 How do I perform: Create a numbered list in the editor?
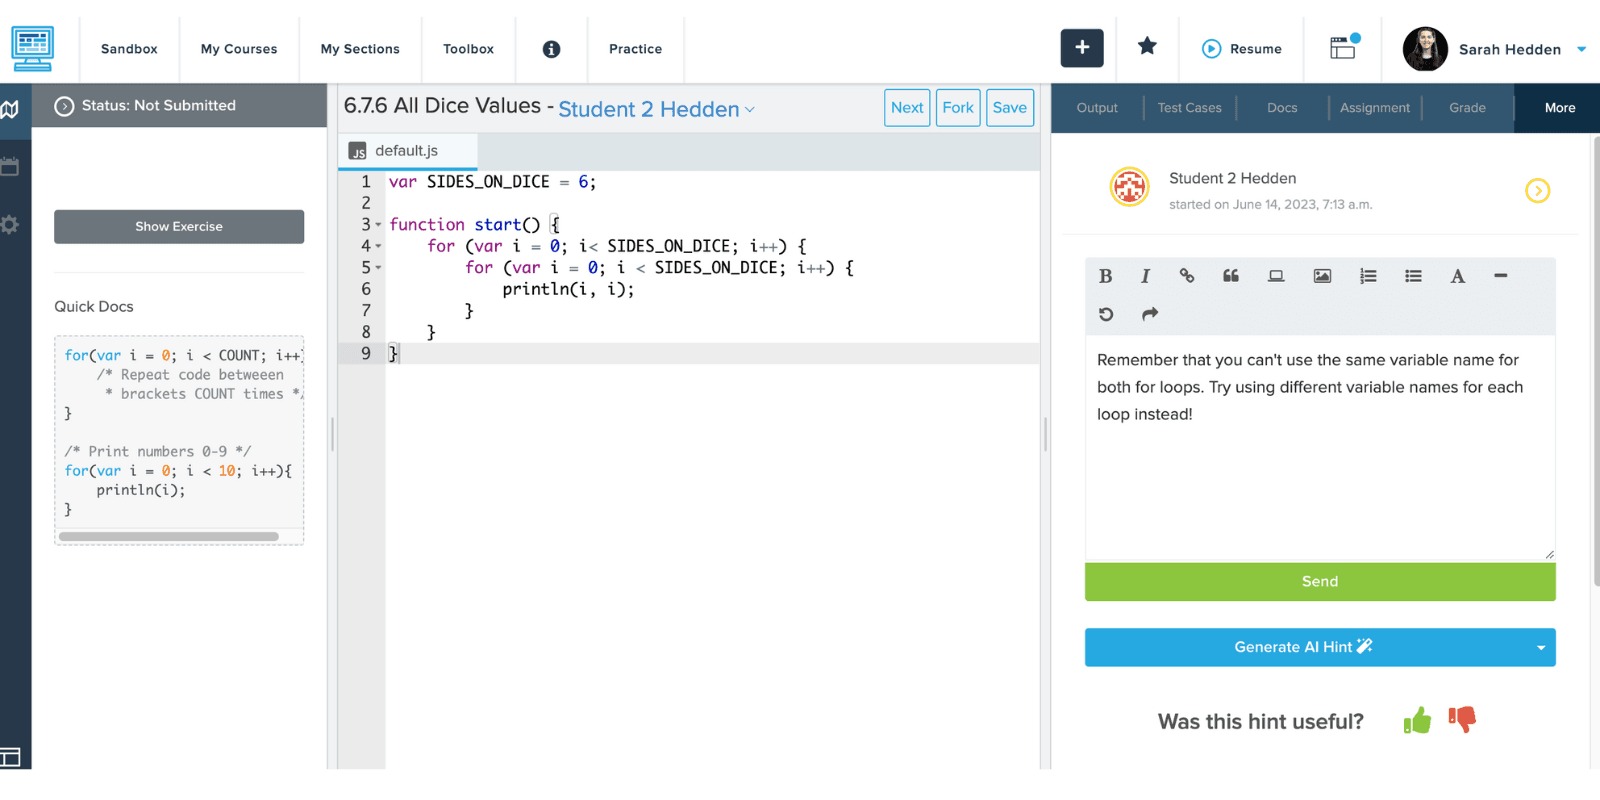[1368, 276]
